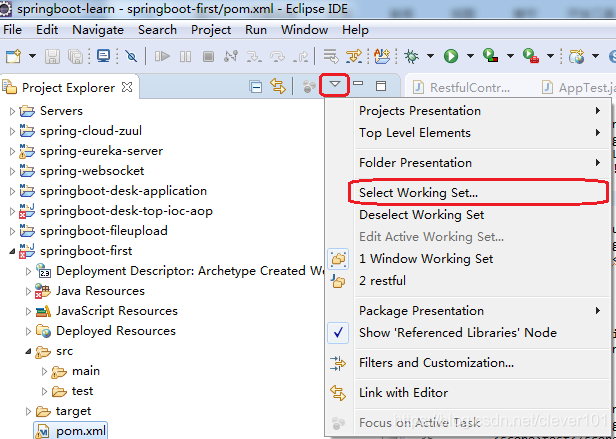Open the Help menu

[355, 30]
